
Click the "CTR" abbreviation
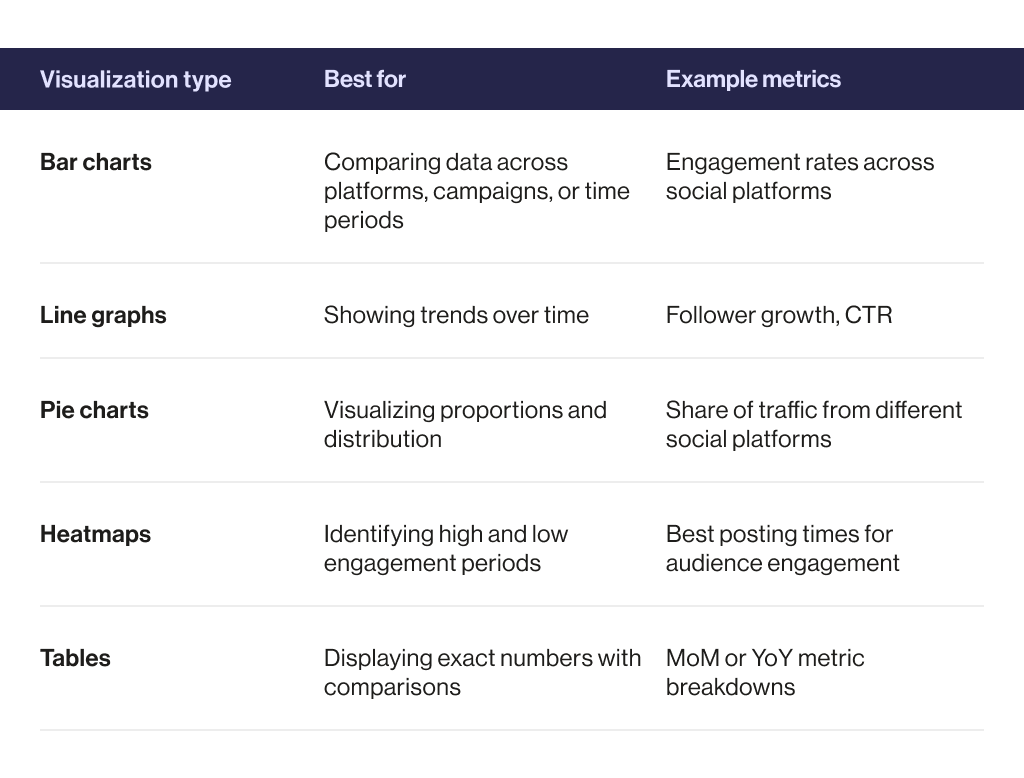click(x=868, y=315)
